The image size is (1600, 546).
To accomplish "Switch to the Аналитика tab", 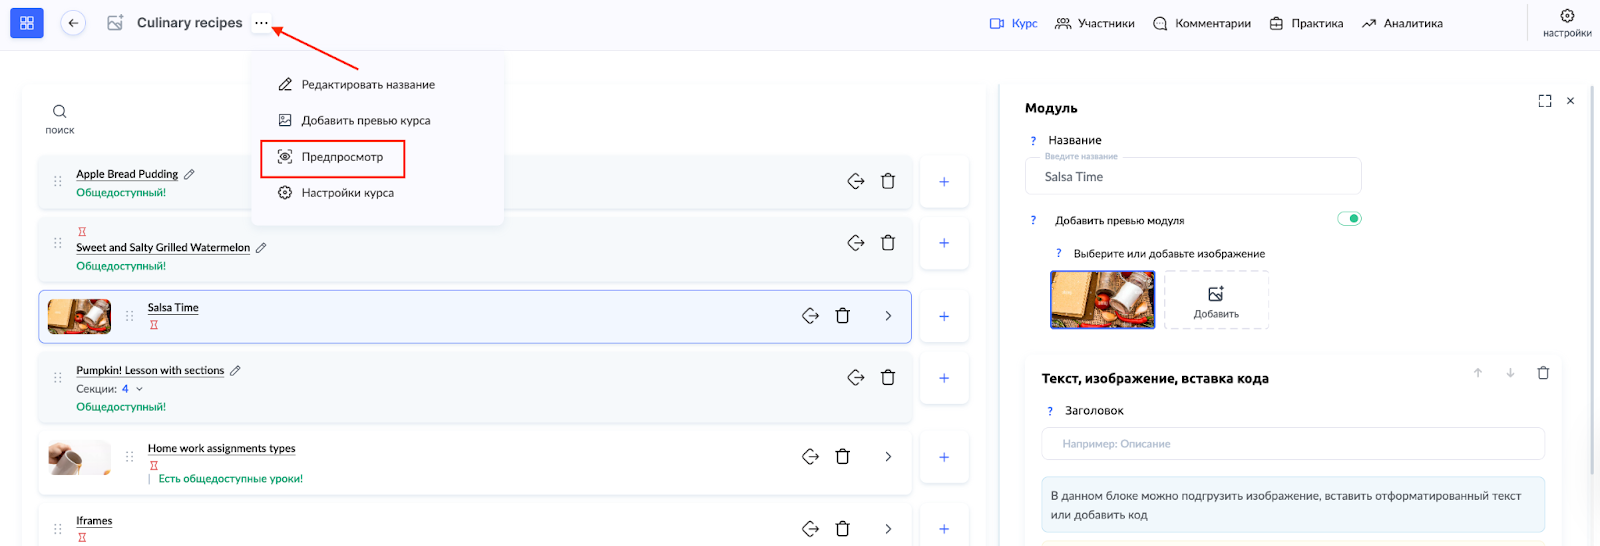I will click(x=1402, y=23).
